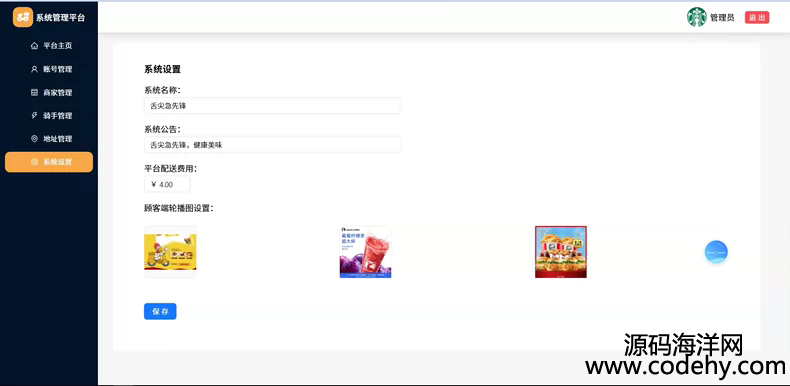Click the location pin icon beside 地址管理
The width and height of the screenshot is (790, 386).
[34, 139]
